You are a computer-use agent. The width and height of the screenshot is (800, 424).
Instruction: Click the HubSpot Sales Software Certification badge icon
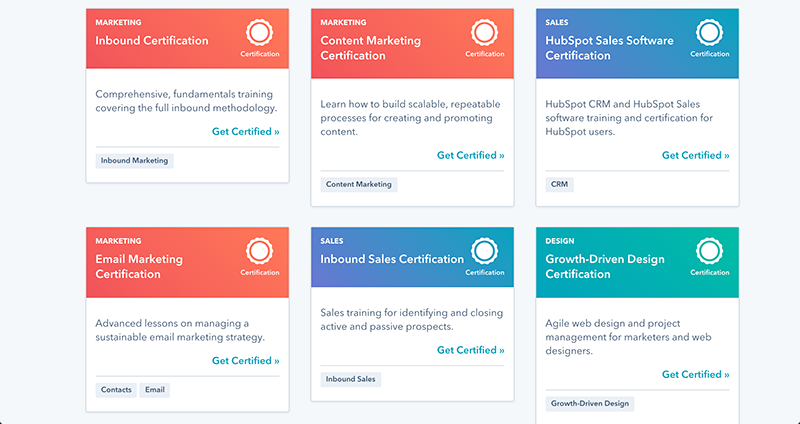point(709,33)
